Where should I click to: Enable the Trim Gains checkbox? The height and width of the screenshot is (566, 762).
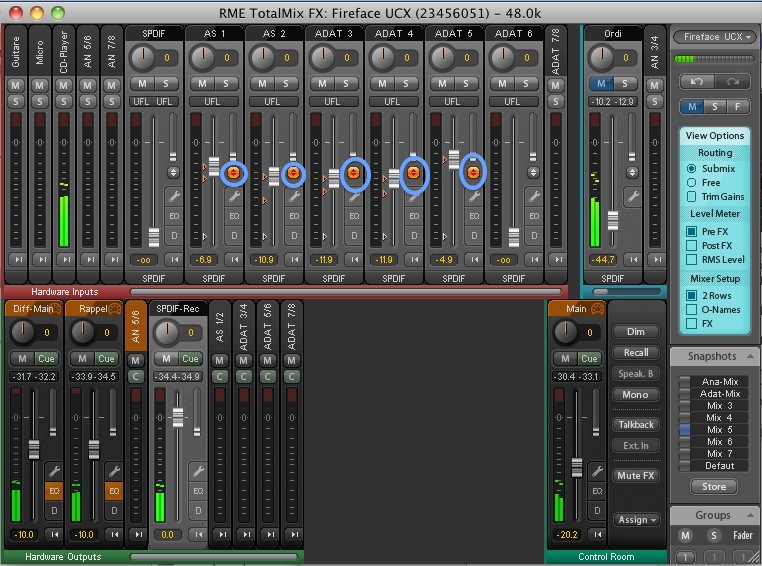point(691,197)
